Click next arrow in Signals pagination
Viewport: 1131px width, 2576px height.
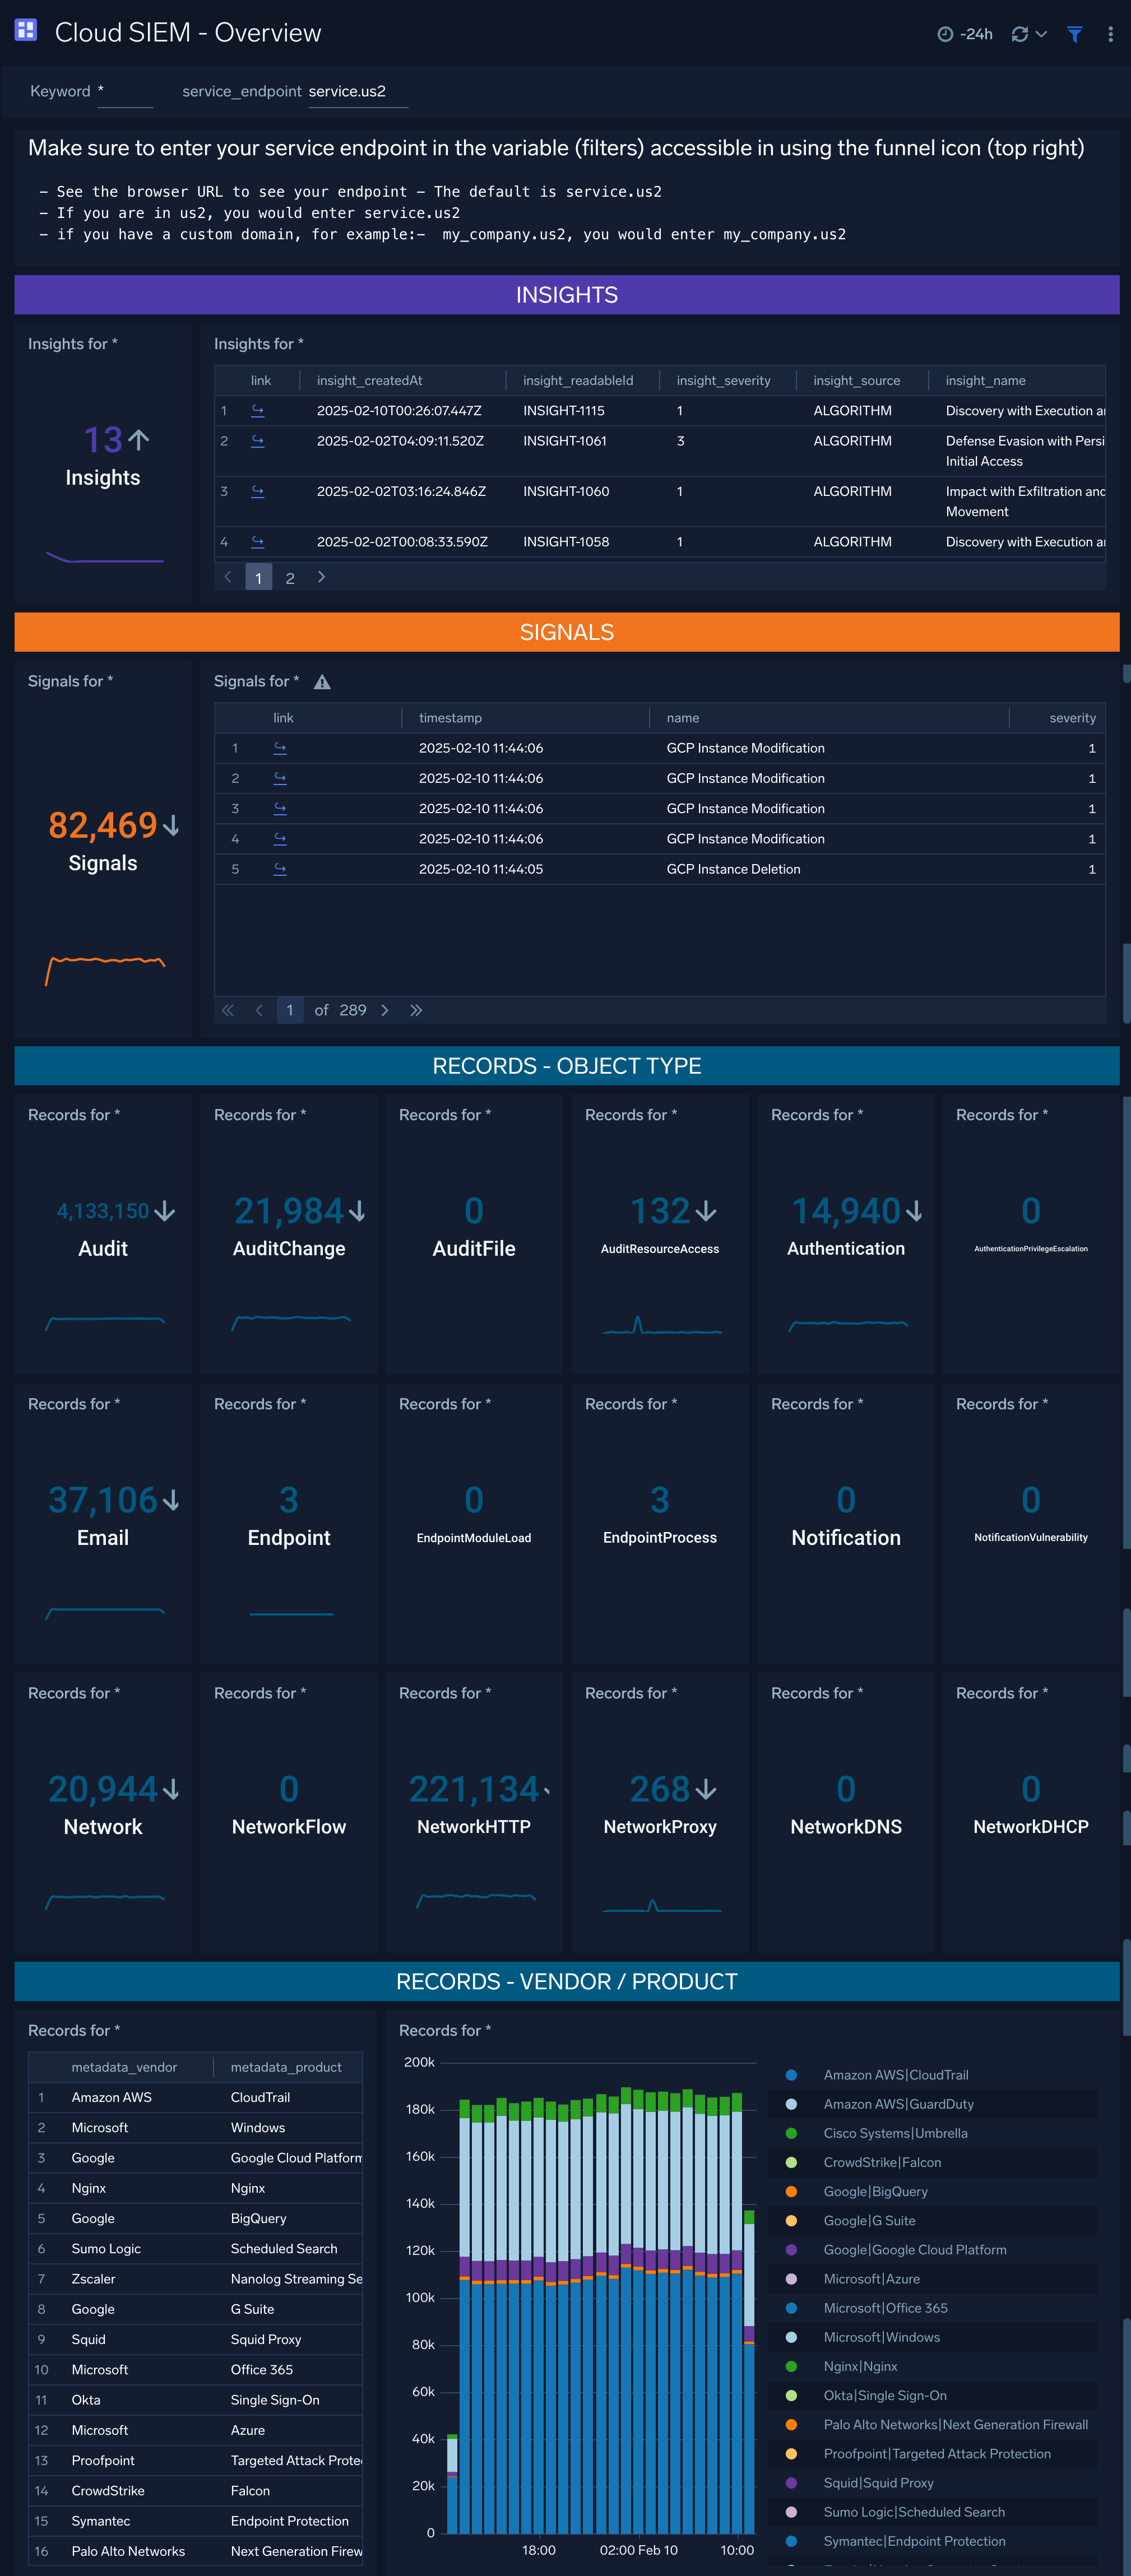click(x=383, y=1010)
